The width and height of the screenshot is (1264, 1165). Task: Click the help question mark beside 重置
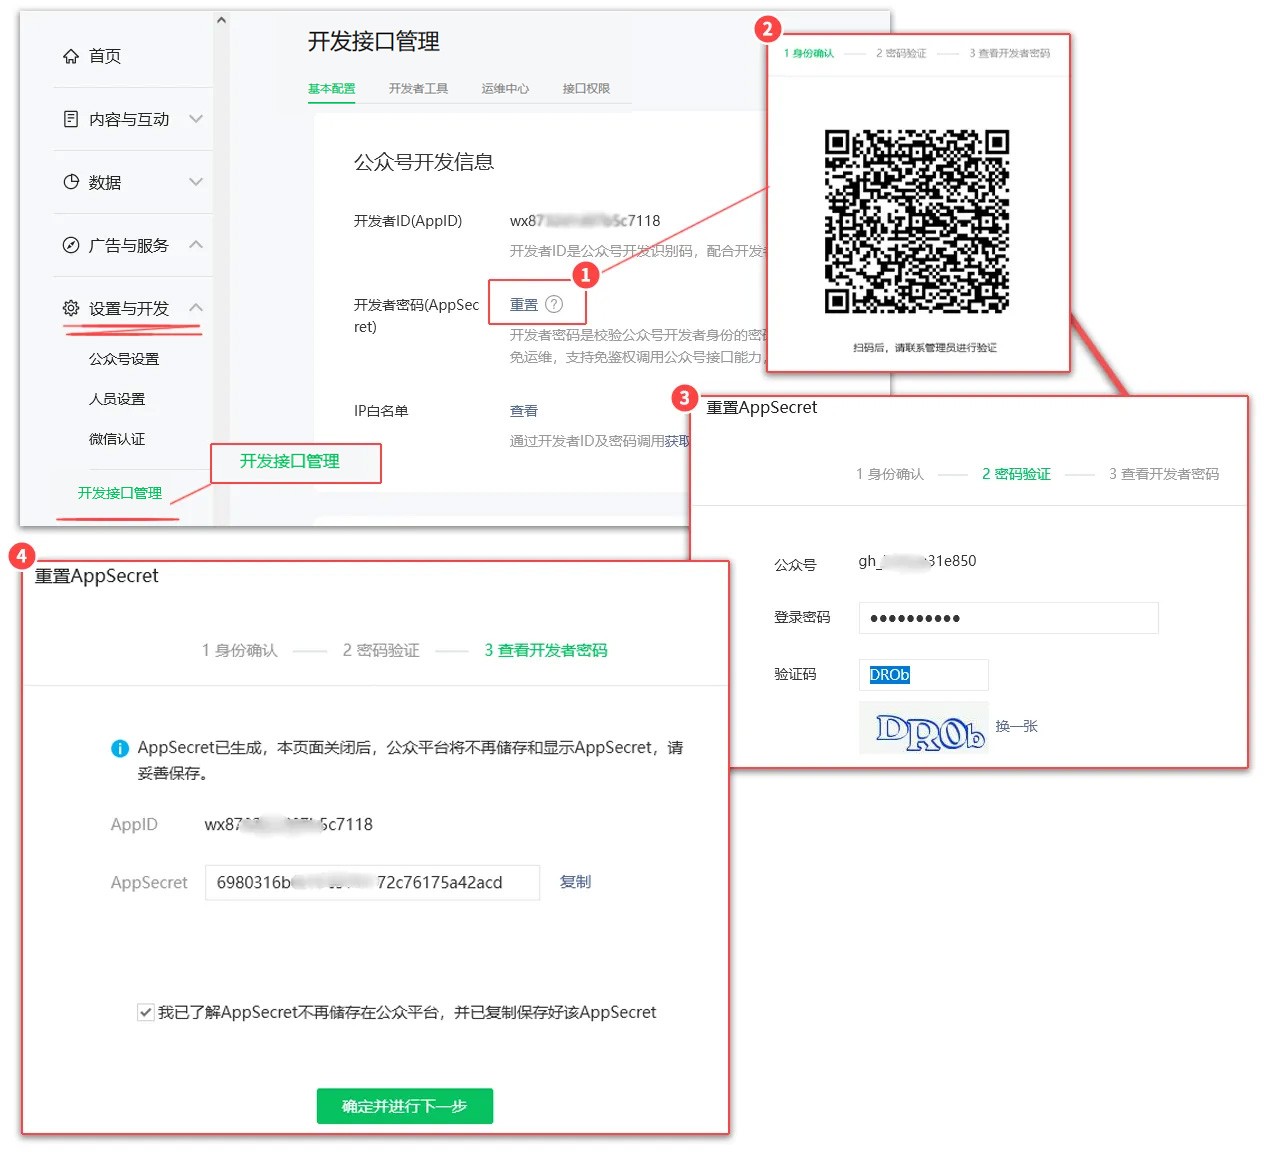click(x=554, y=304)
